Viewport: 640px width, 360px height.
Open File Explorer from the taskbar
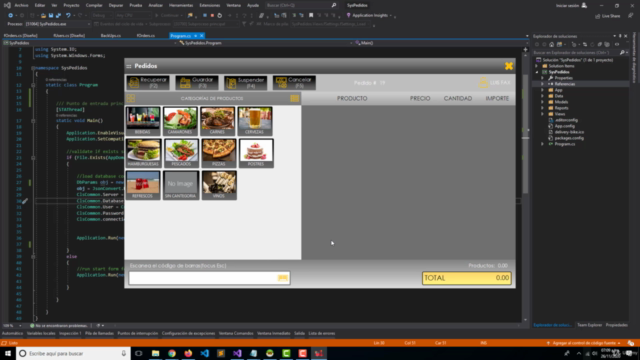coord(156,353)
